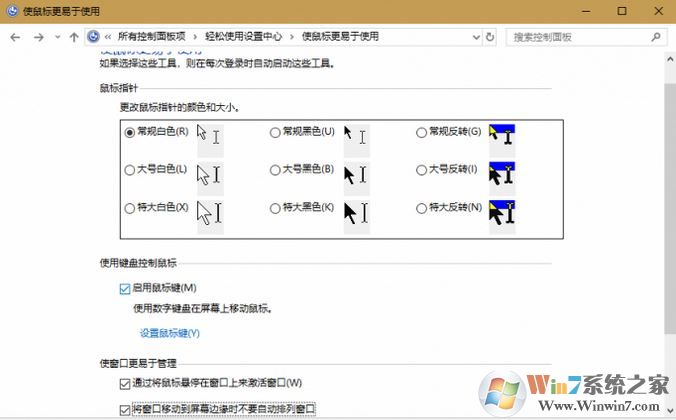Image resolution: width=676 pixels, height=420 pixels.
Task: Open breadcrumb 使鼠标更易于使用
Action: click(340, 37)
